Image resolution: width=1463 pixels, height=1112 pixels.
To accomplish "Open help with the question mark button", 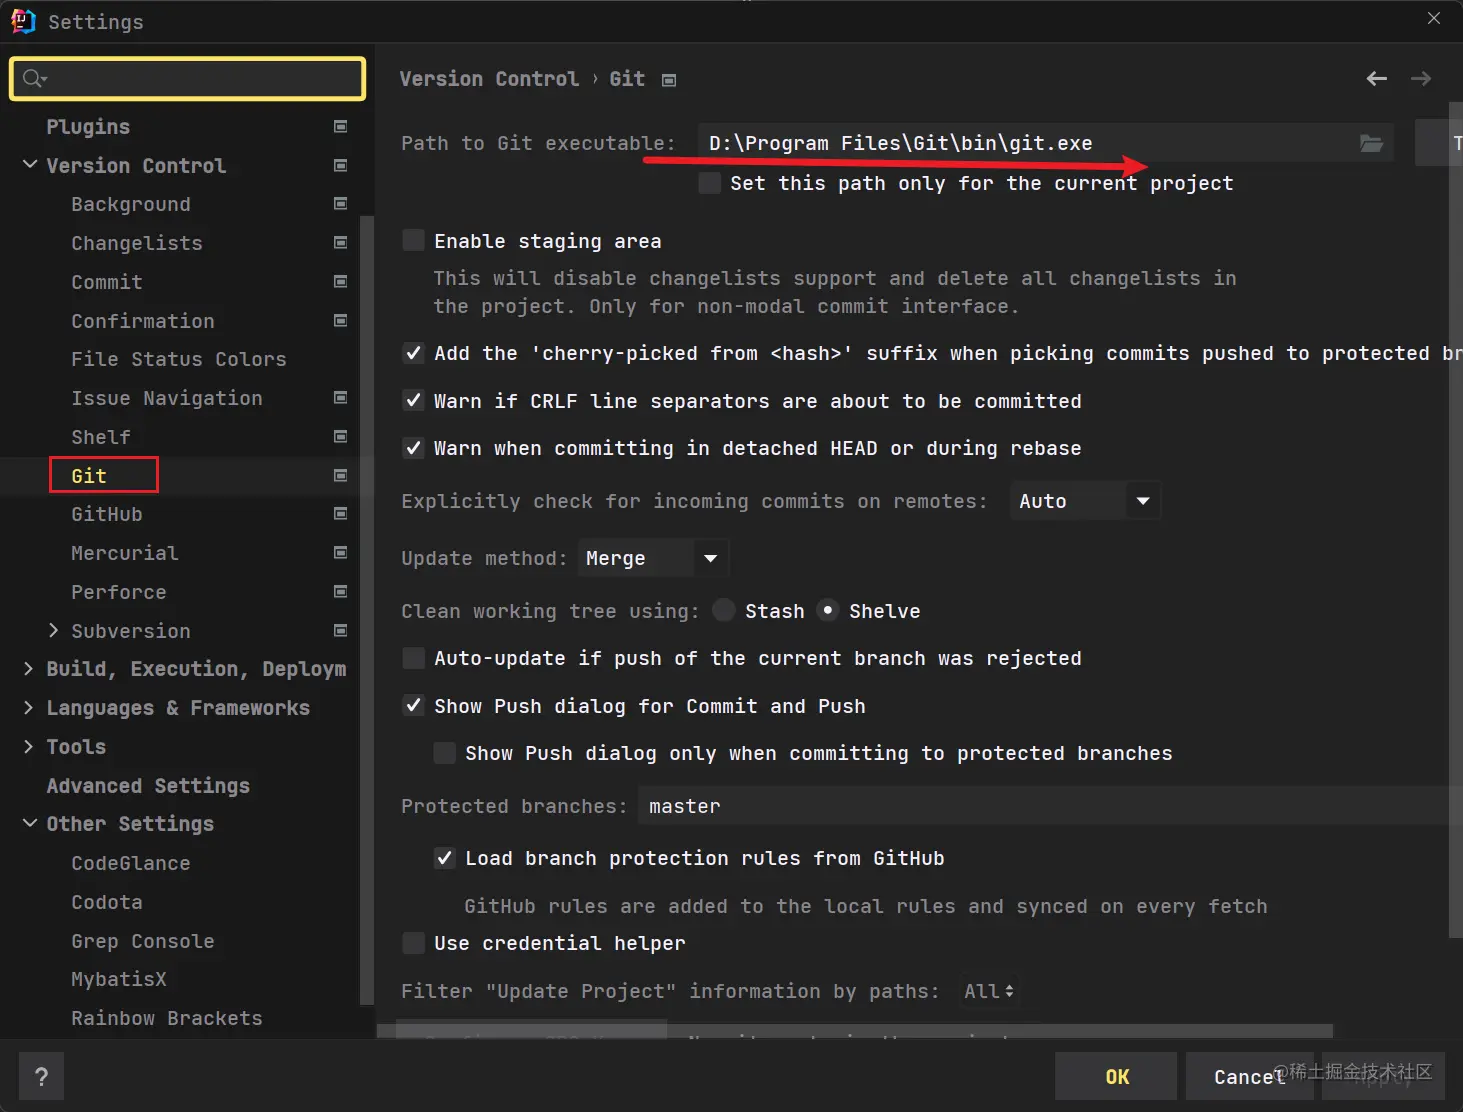I will coord(41,1077).
